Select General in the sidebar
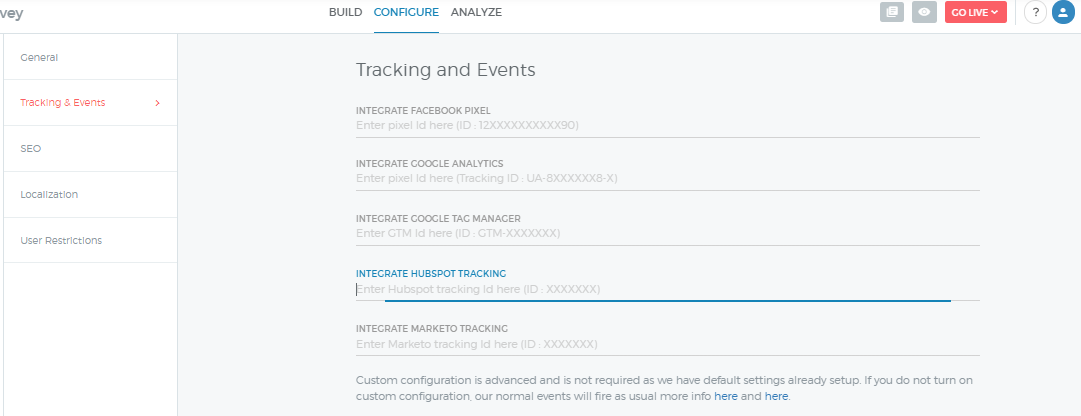This screenshot has width=1081, height=416. (90, 57)
